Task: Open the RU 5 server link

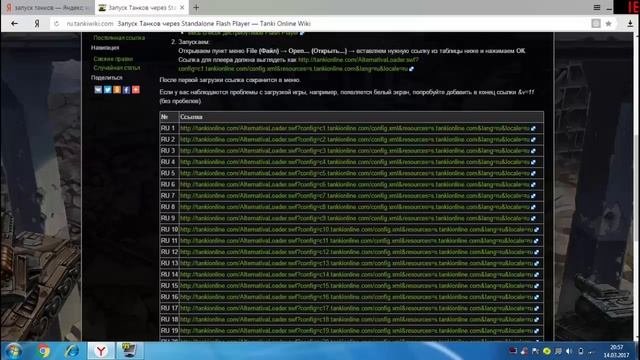Action: pyautogui.click(x=355, y=173)
